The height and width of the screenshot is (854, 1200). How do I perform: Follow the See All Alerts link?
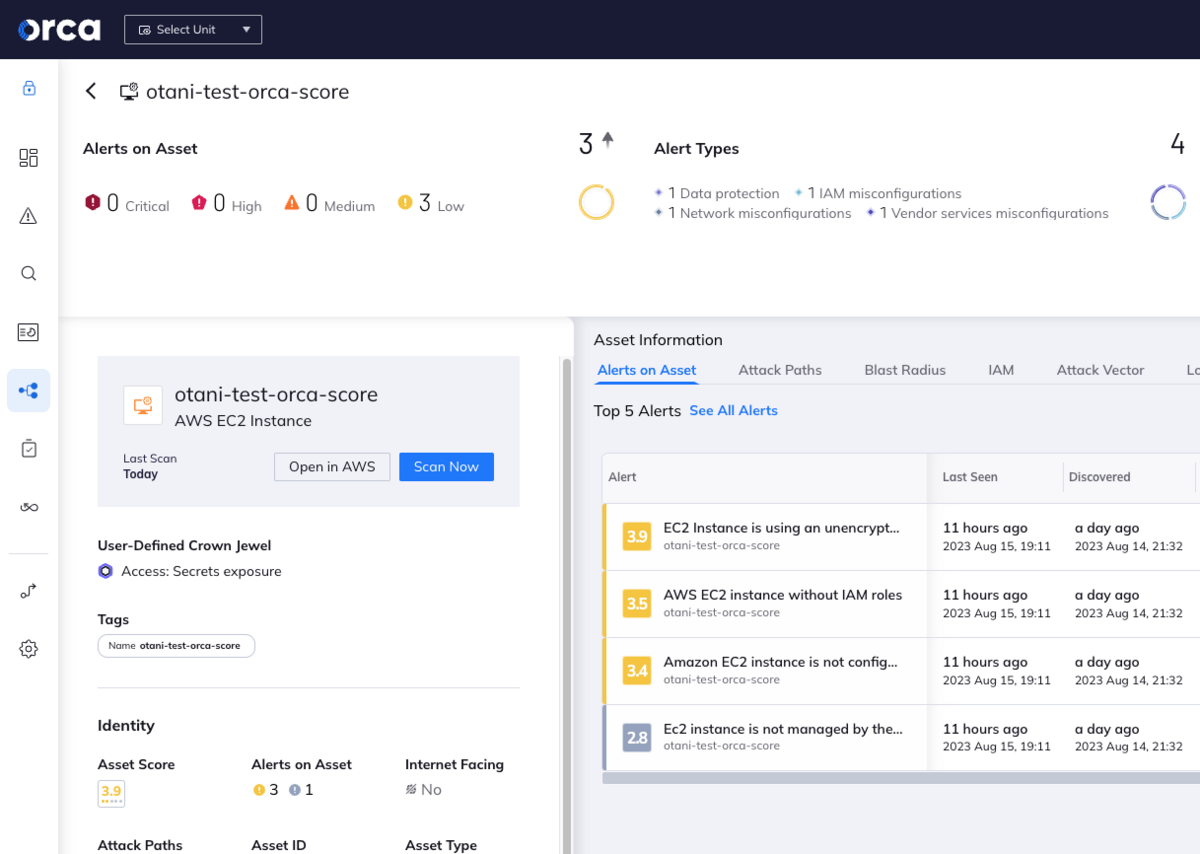(x=733, y=411)
